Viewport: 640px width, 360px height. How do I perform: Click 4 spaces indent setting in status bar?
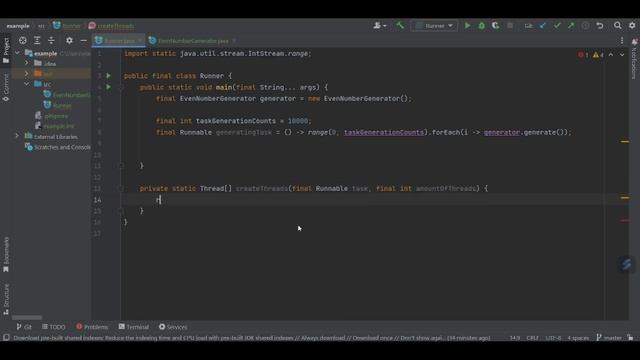(x=578, y=338)
